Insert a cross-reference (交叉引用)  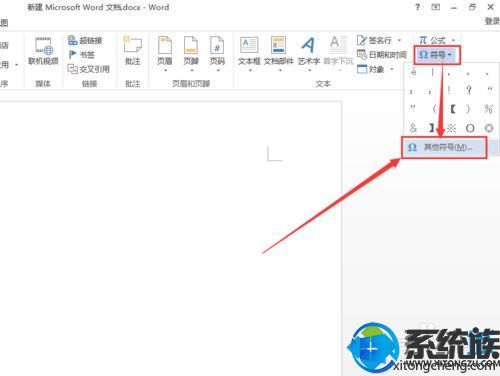click(89, 69)
